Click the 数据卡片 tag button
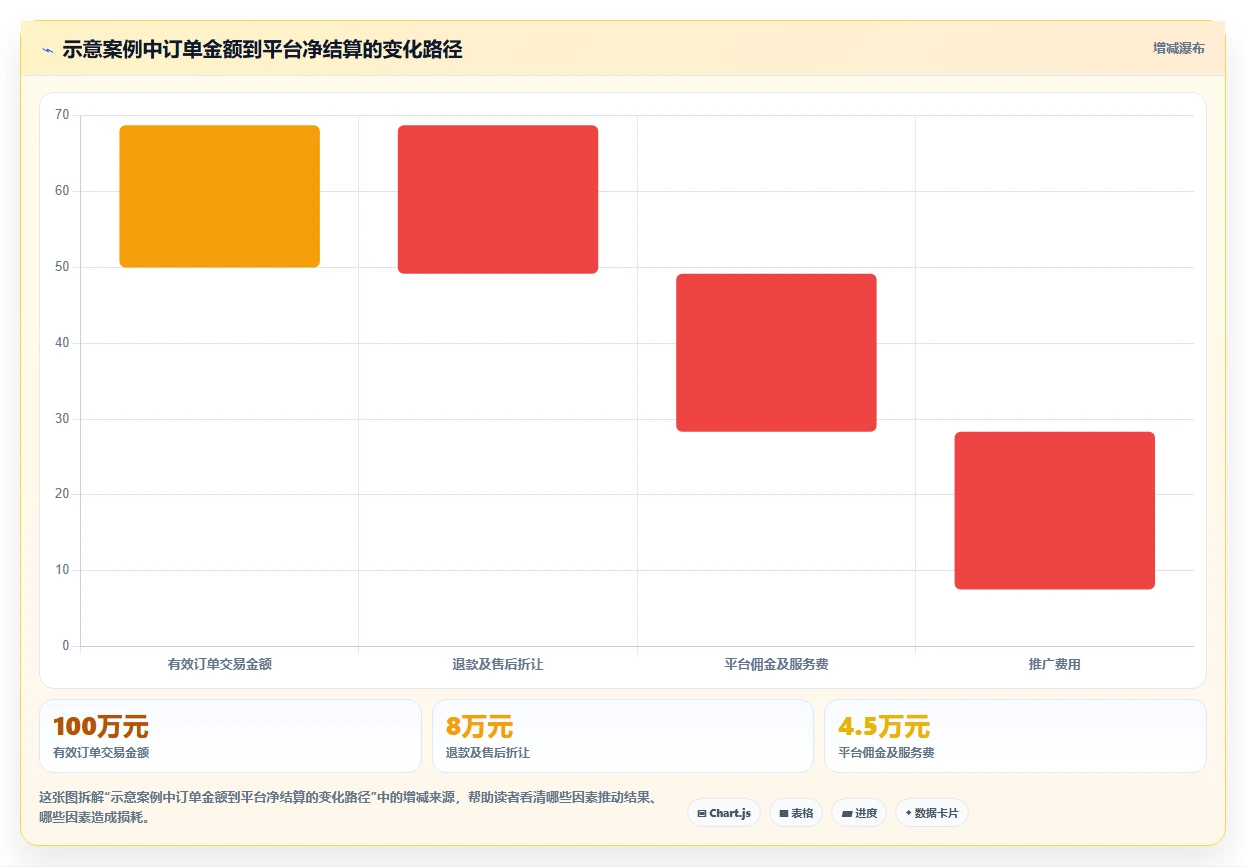 tap(932, 813)
